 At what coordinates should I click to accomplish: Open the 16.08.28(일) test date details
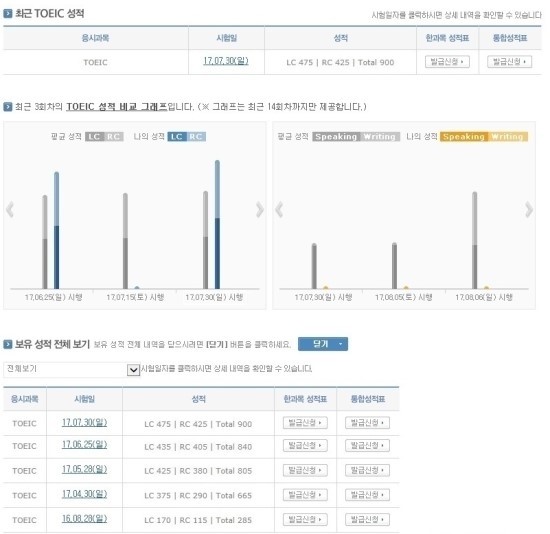85,519
